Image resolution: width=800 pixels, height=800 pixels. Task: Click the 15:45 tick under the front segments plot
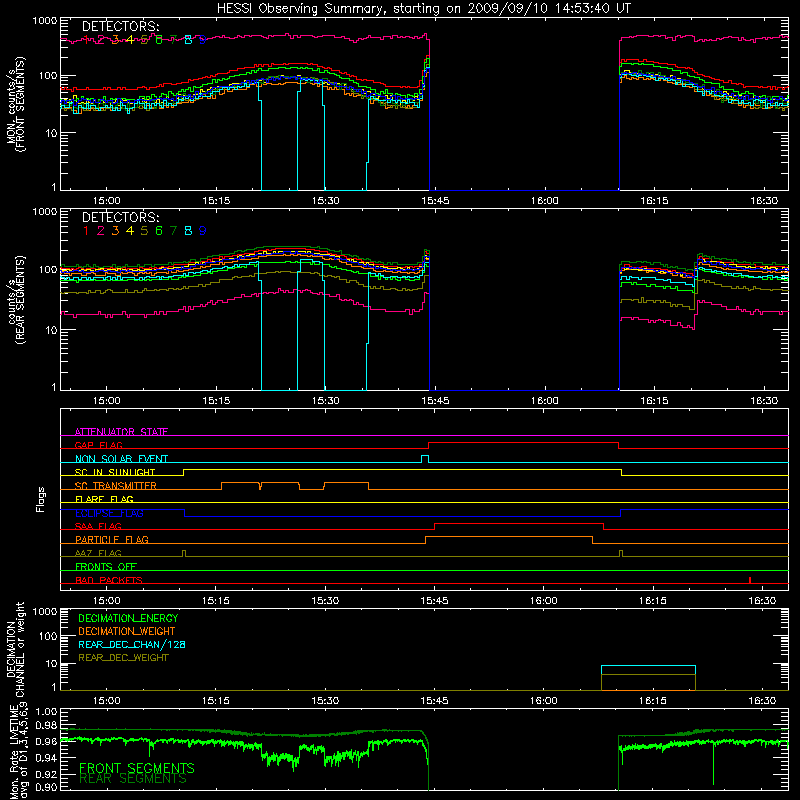(x=435, y=201)
